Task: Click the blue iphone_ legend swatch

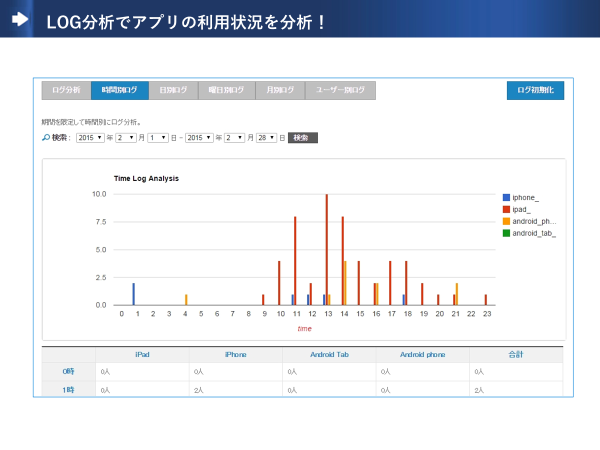Action: point(506,197)
